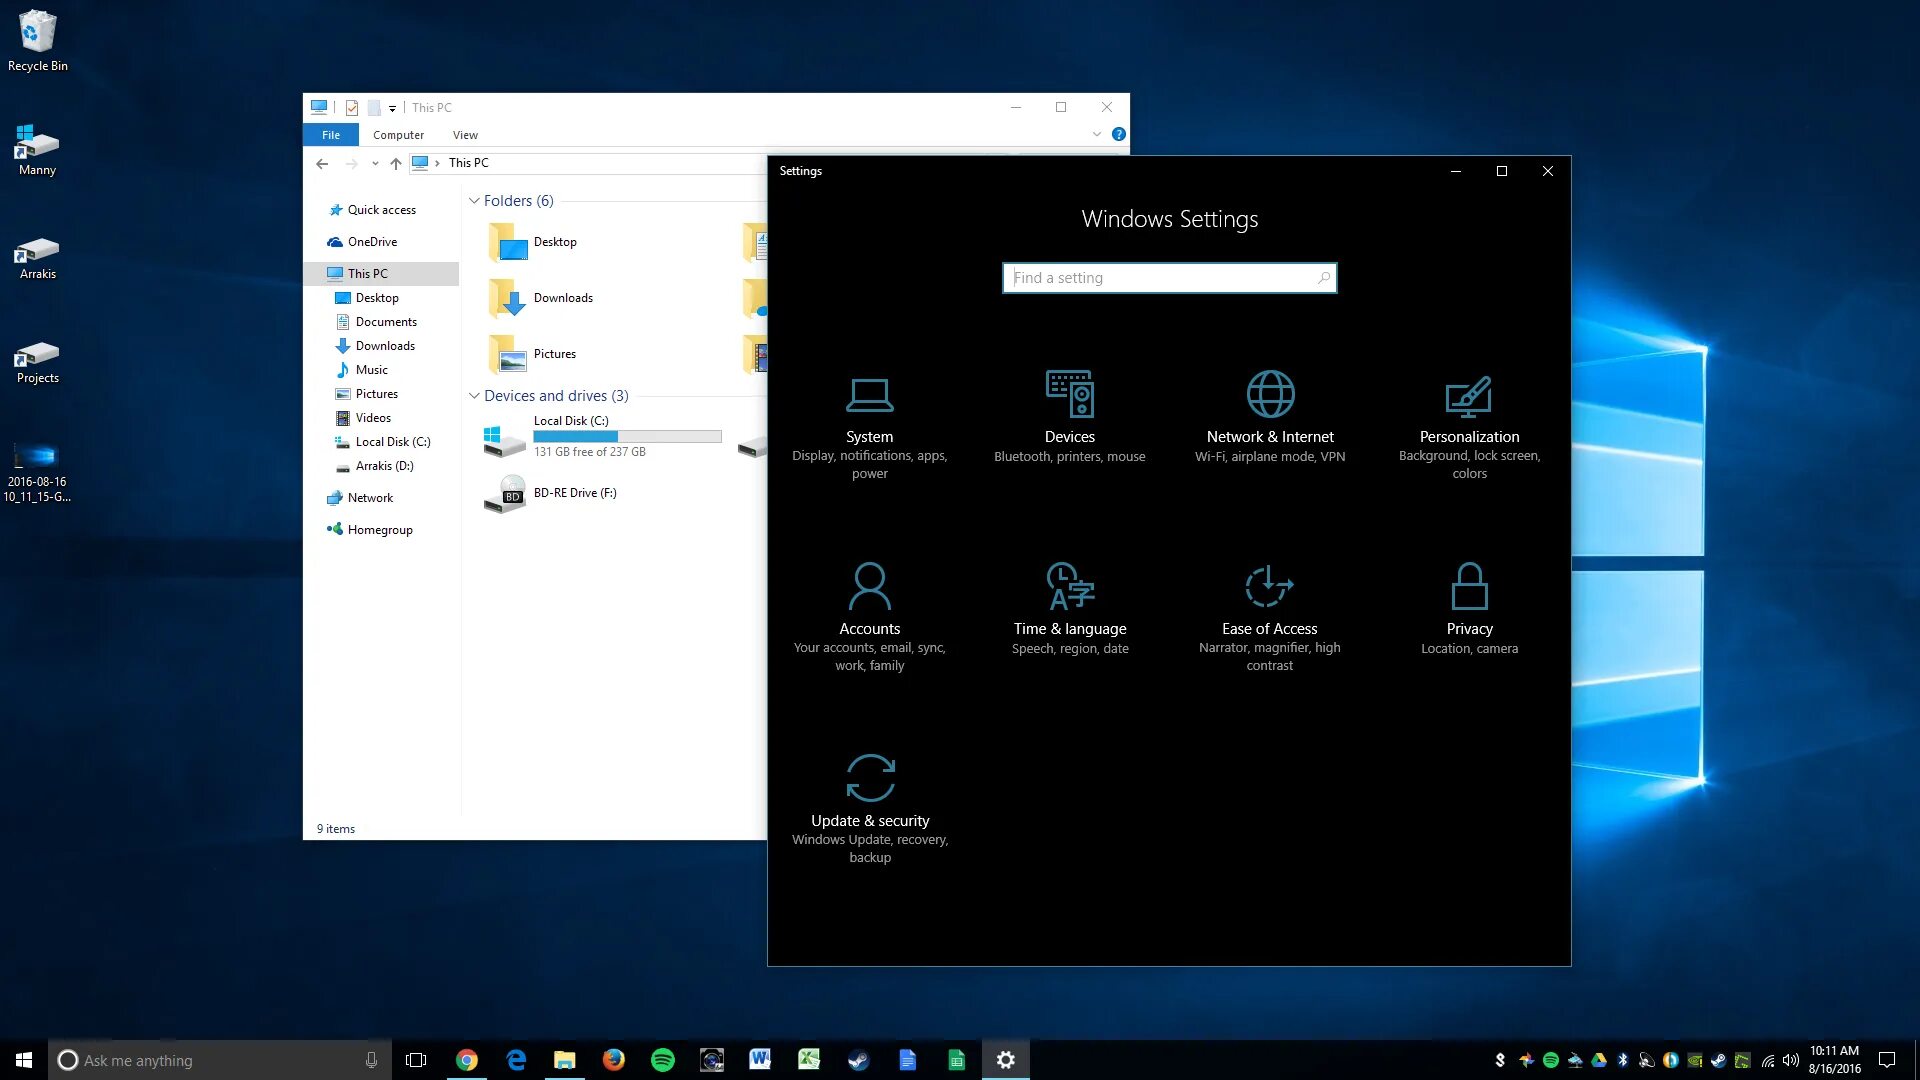Viewport: 1920px width, 1080px height.
Task: Open the Privacy settings category
Action: (x=1469, y=610)
